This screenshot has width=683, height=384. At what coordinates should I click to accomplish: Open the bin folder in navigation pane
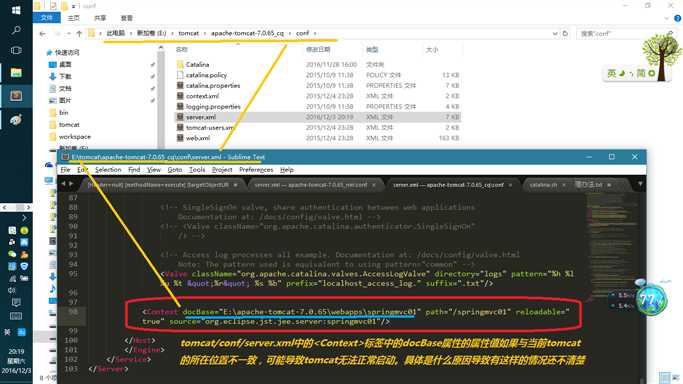point(64,112)
